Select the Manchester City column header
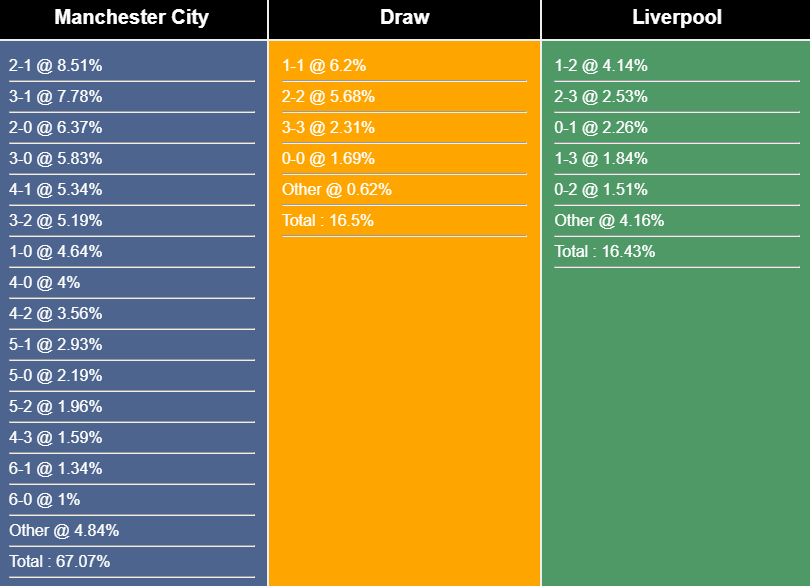This screenshot has width=810, height=586. click(132, 18)
